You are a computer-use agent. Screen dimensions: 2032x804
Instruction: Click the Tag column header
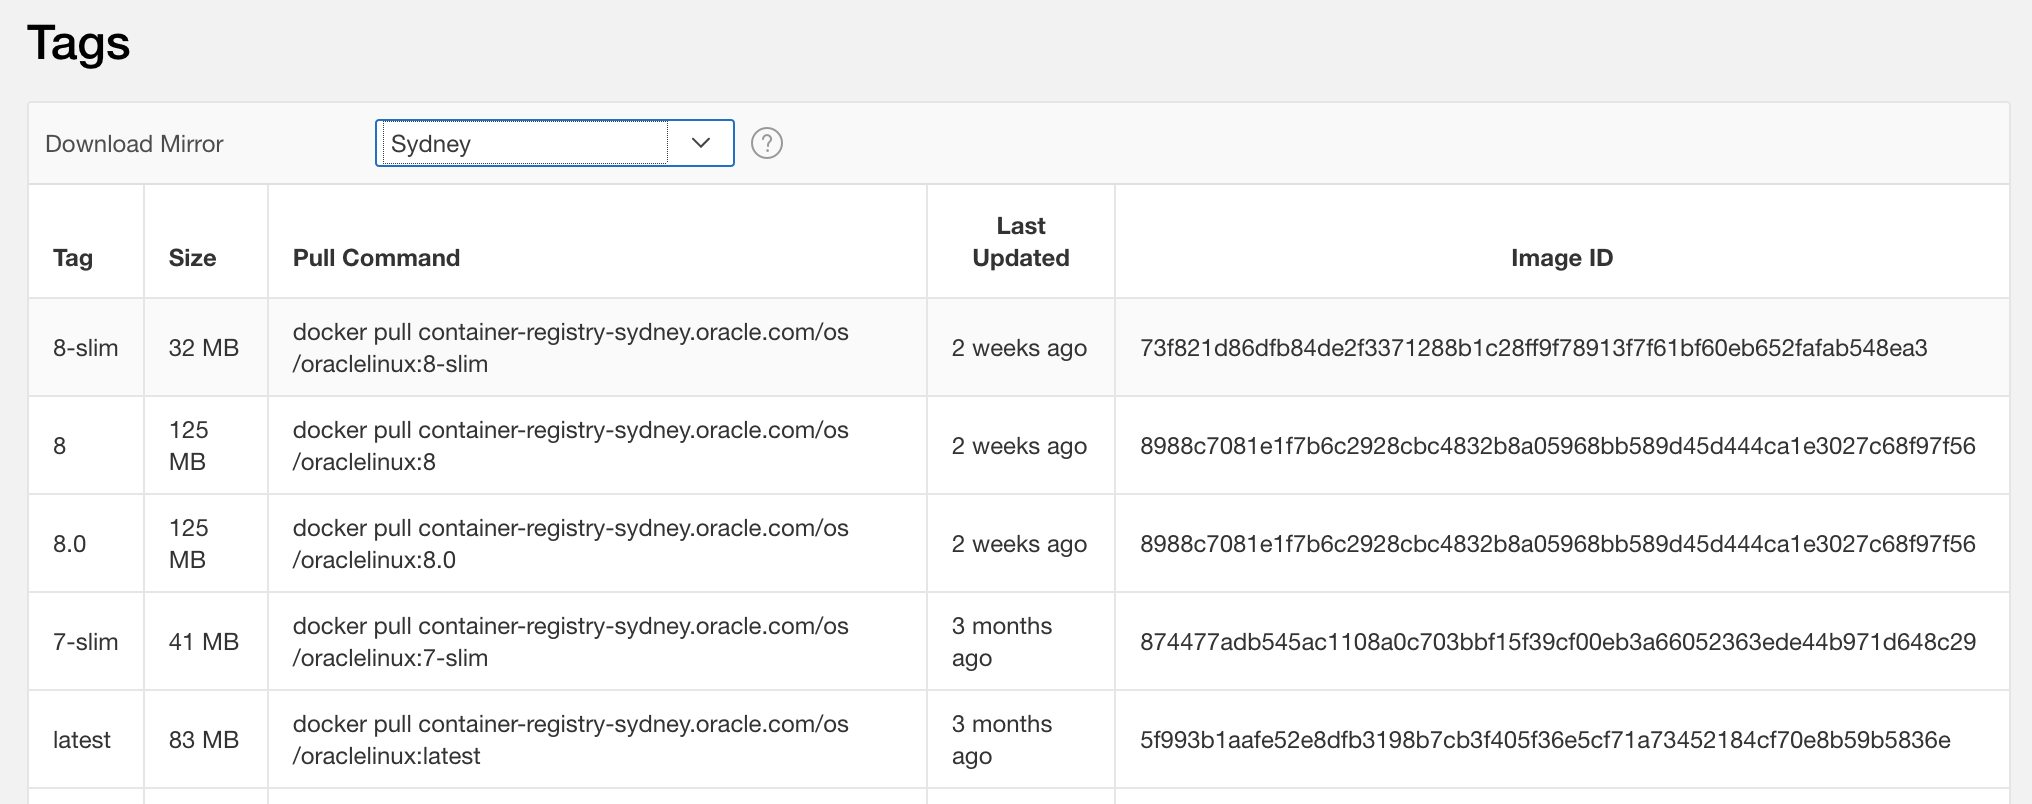pos(73,258)
